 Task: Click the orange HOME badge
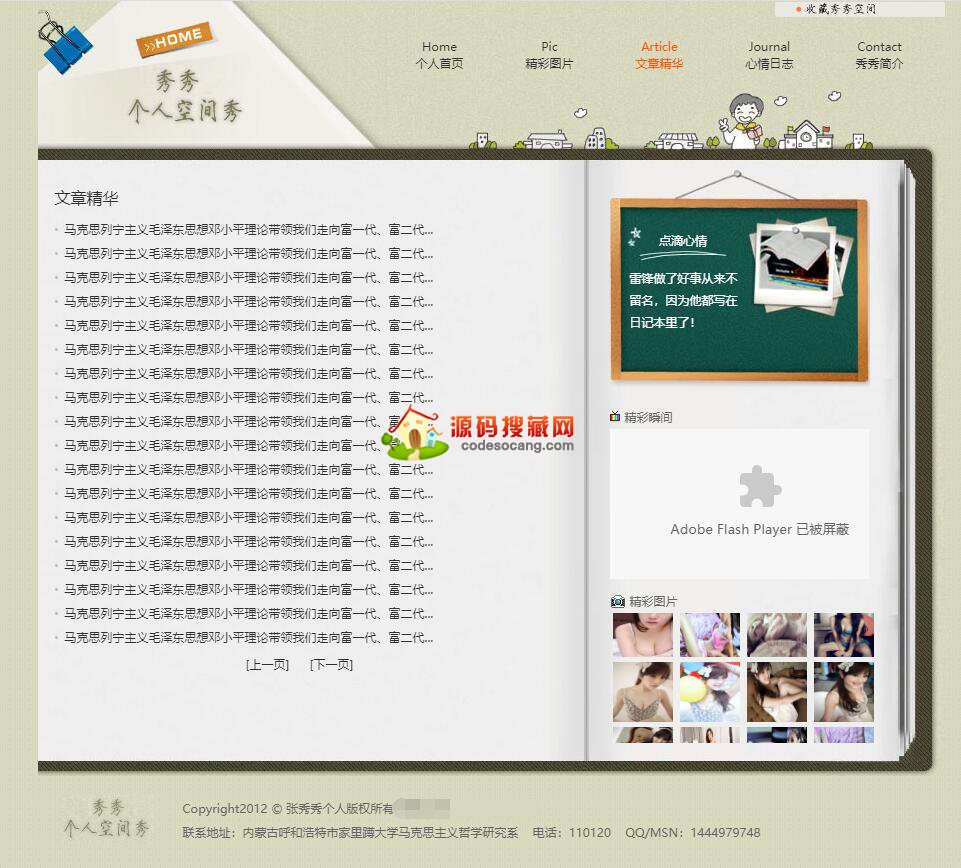tap(175, 39)
